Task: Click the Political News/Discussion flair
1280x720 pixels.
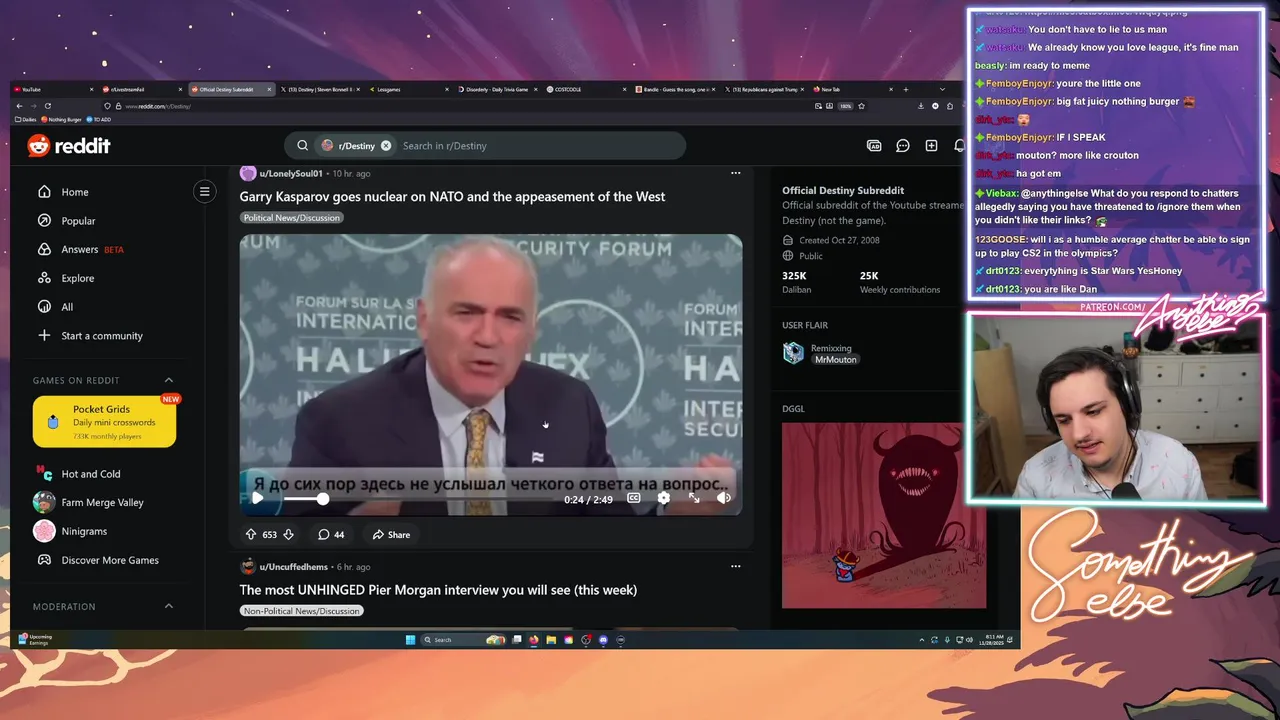Action: (292, 218)
